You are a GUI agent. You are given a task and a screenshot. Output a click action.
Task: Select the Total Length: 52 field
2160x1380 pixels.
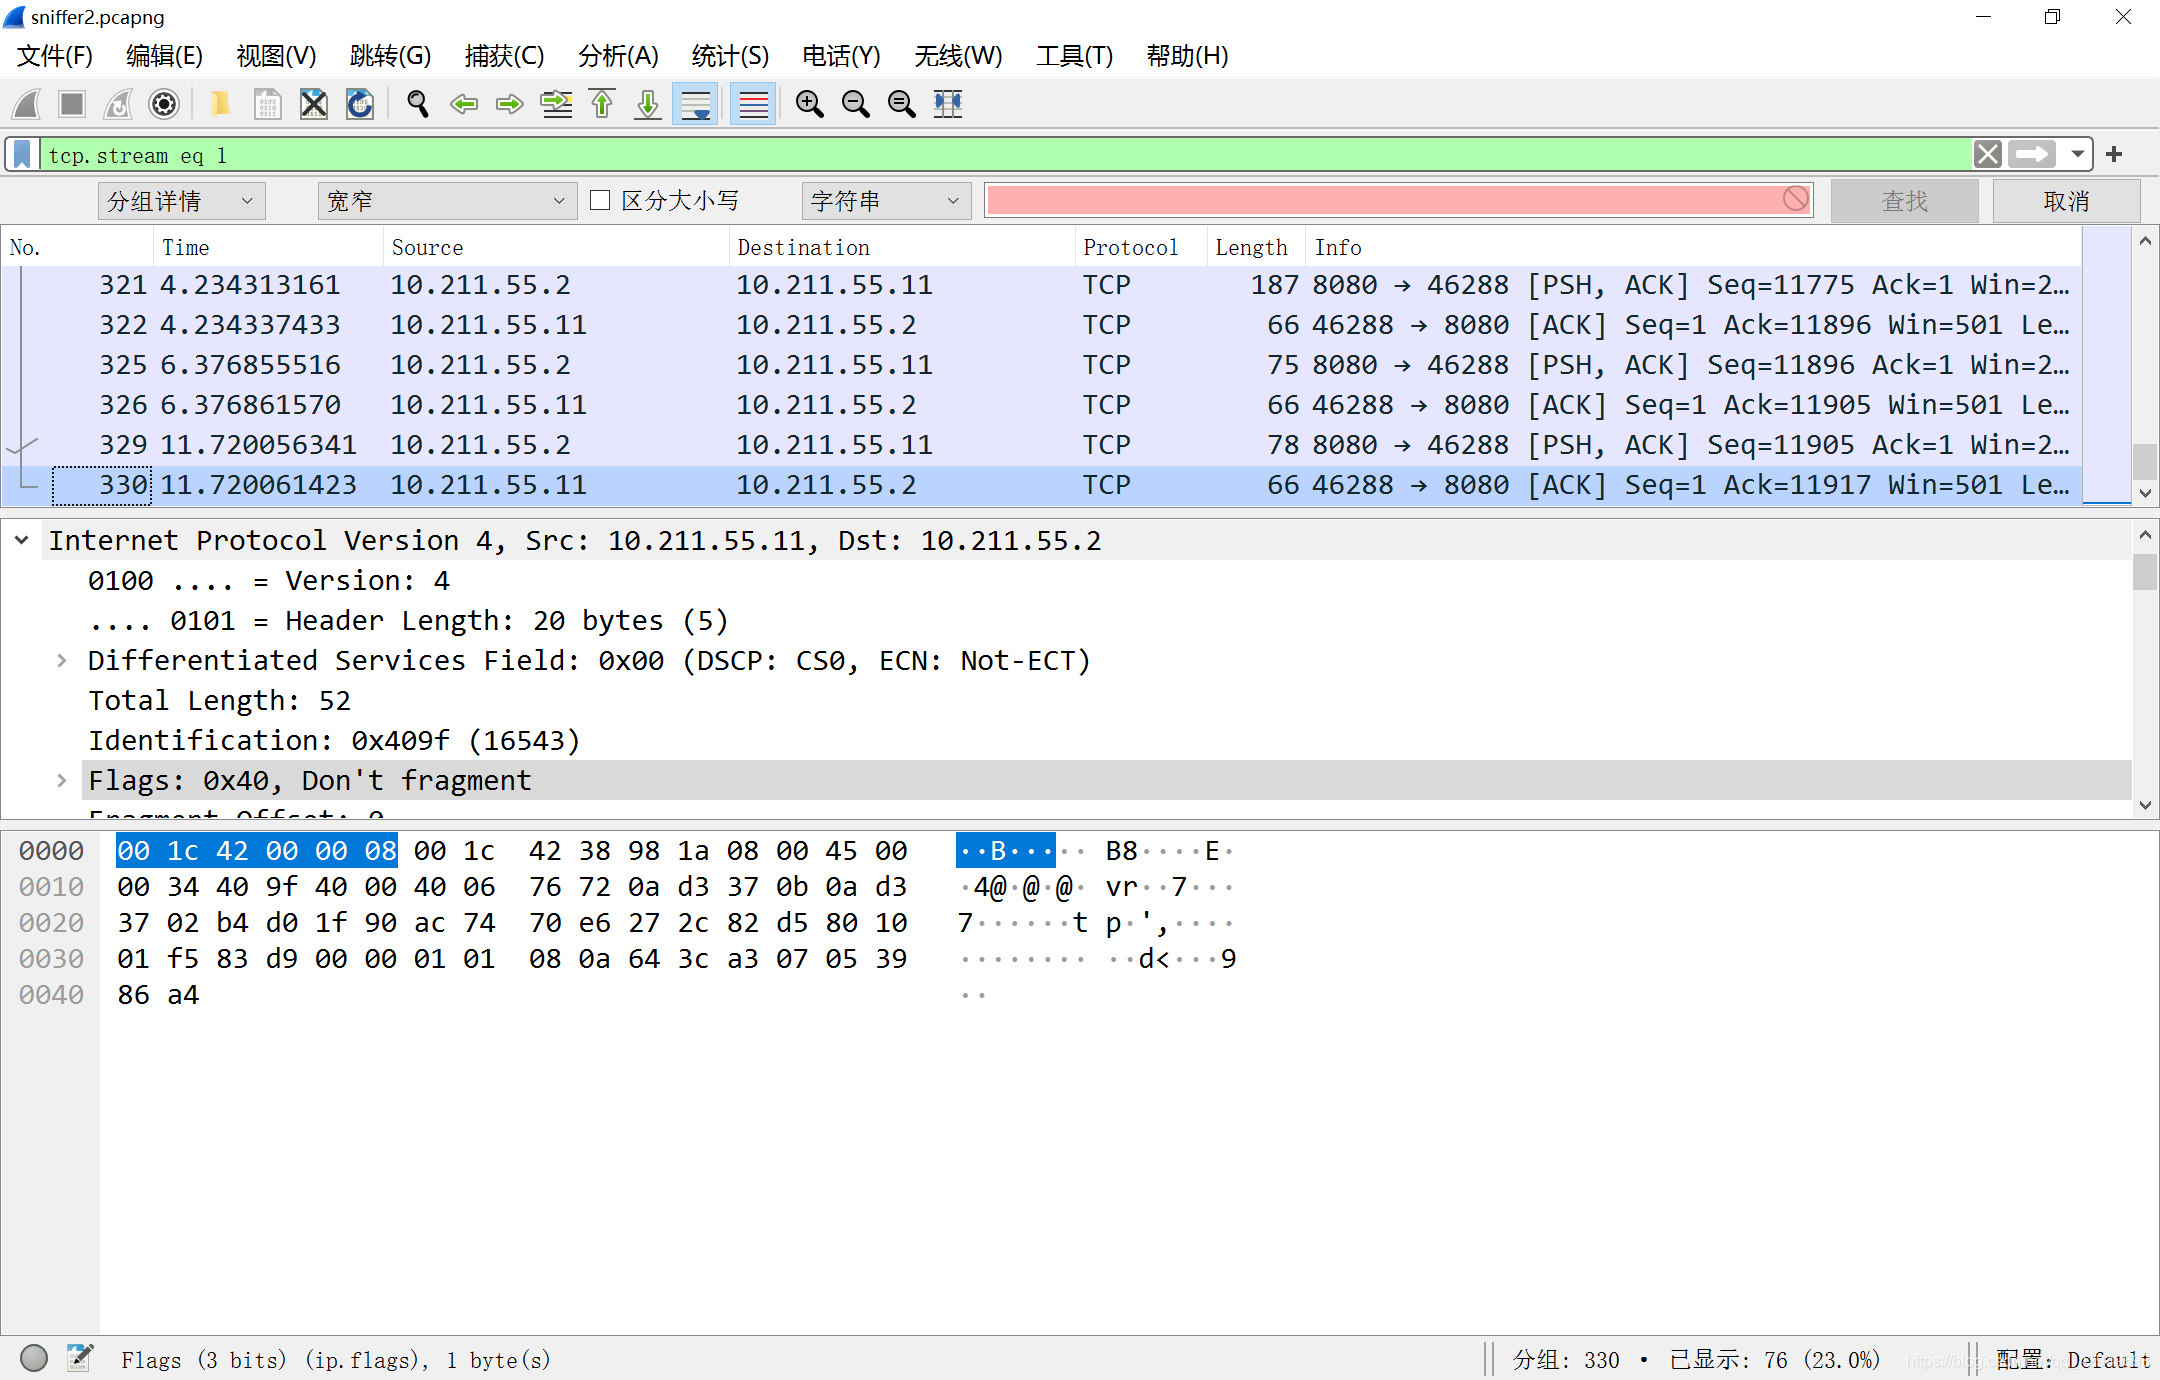click(219, 701)
